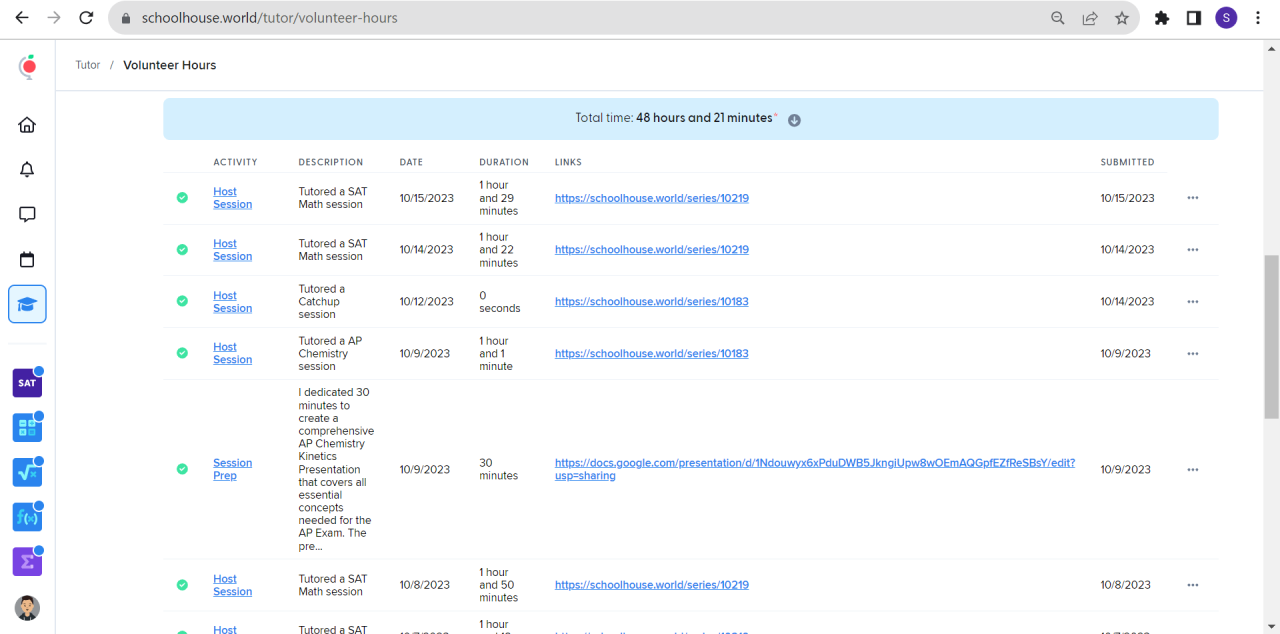The width and height of the screenshot is (1280, 634).
Task: Open the Home icon in sidebar
Action: point(27,125)
